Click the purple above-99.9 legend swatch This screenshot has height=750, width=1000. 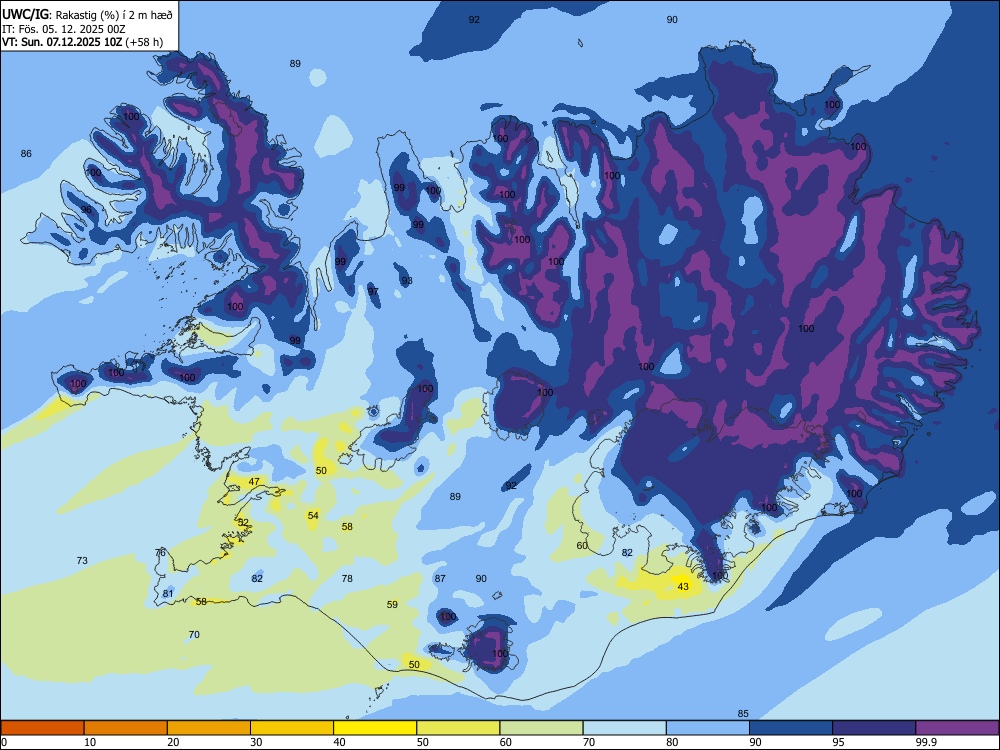tap(957, 728)
